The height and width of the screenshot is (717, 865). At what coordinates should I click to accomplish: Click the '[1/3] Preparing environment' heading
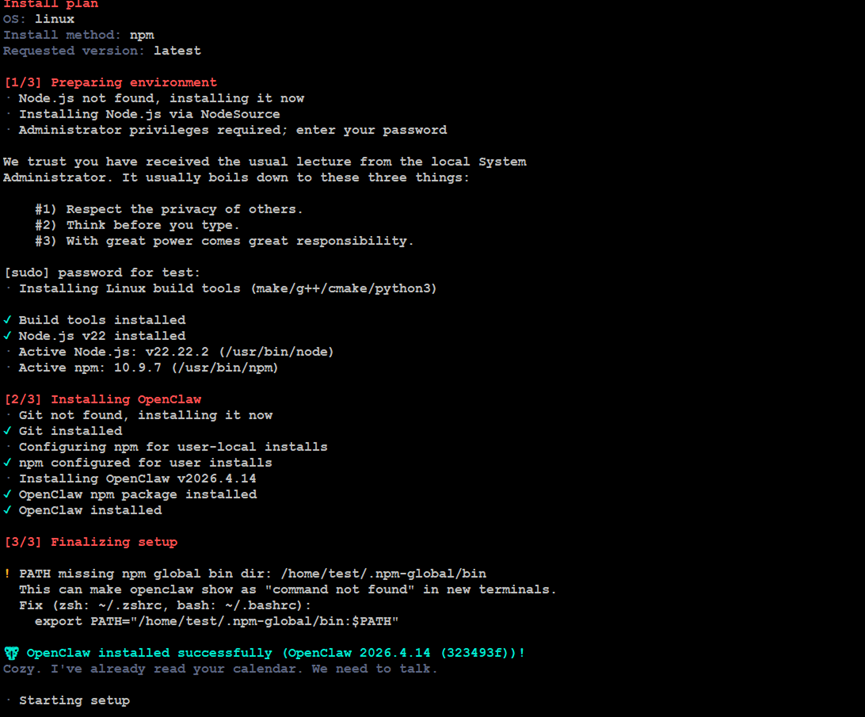point(110,83)
